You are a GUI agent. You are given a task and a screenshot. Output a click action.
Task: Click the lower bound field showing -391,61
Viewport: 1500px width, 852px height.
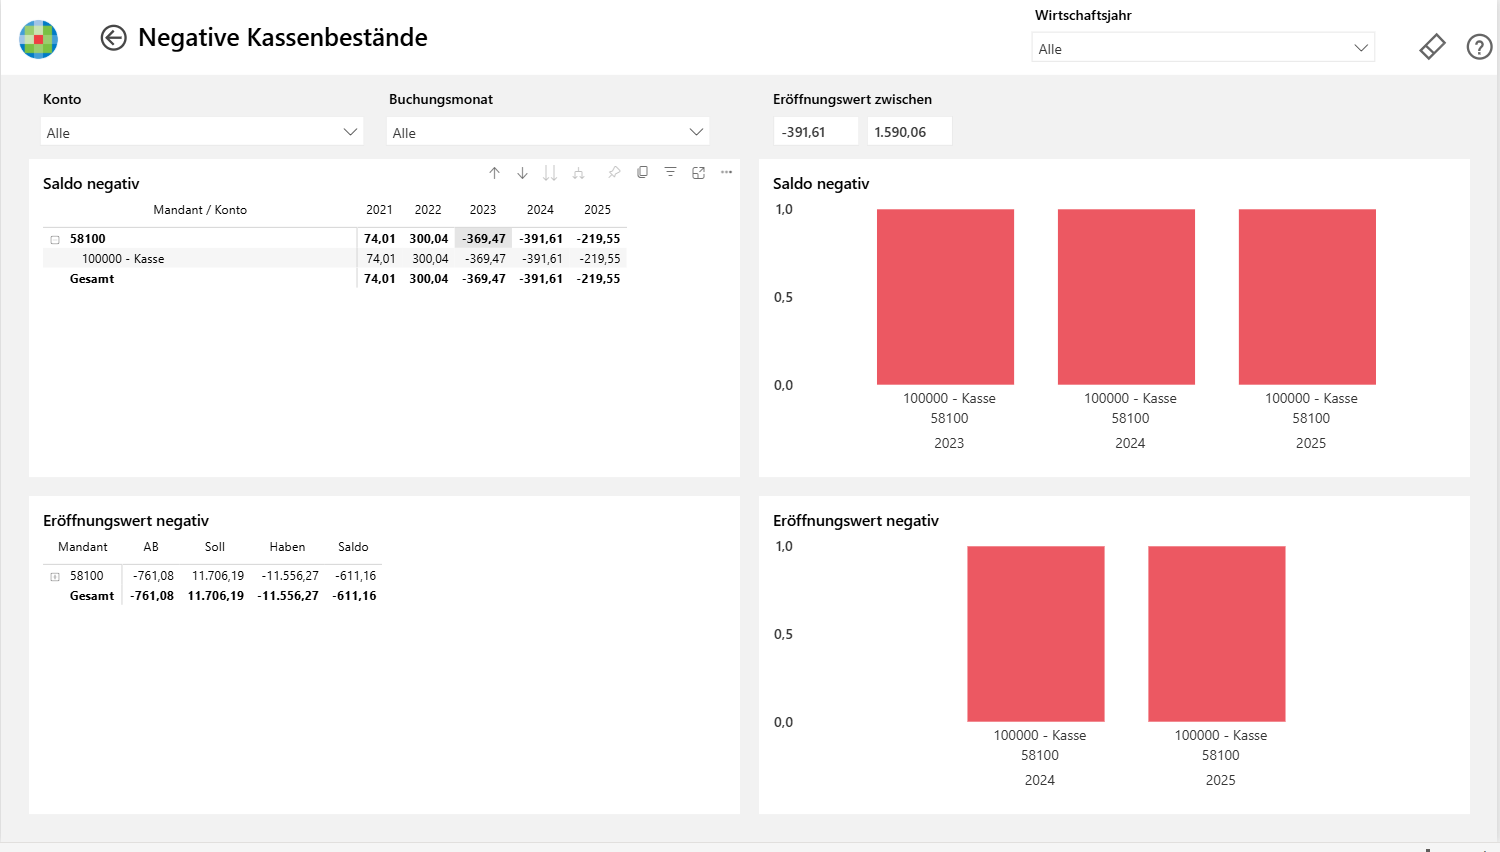pyautogui.click(x=816, y=132)
